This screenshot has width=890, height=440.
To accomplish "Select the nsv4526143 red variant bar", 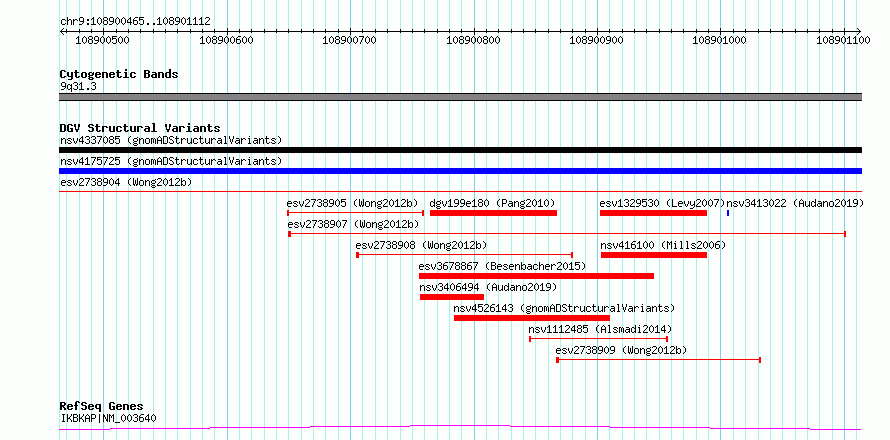I will tap(532, 318).
